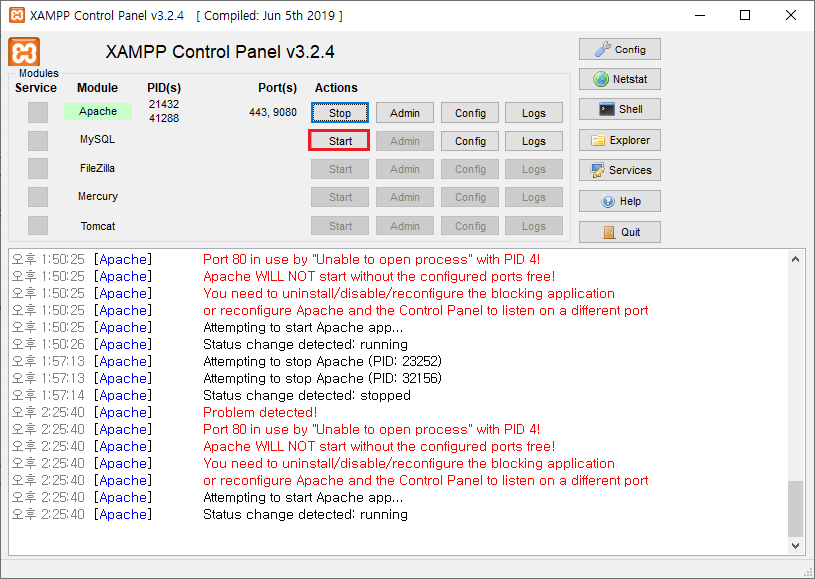Click the Apache ports 443, 9080
The image size is (815, 579).
[273, 112]
